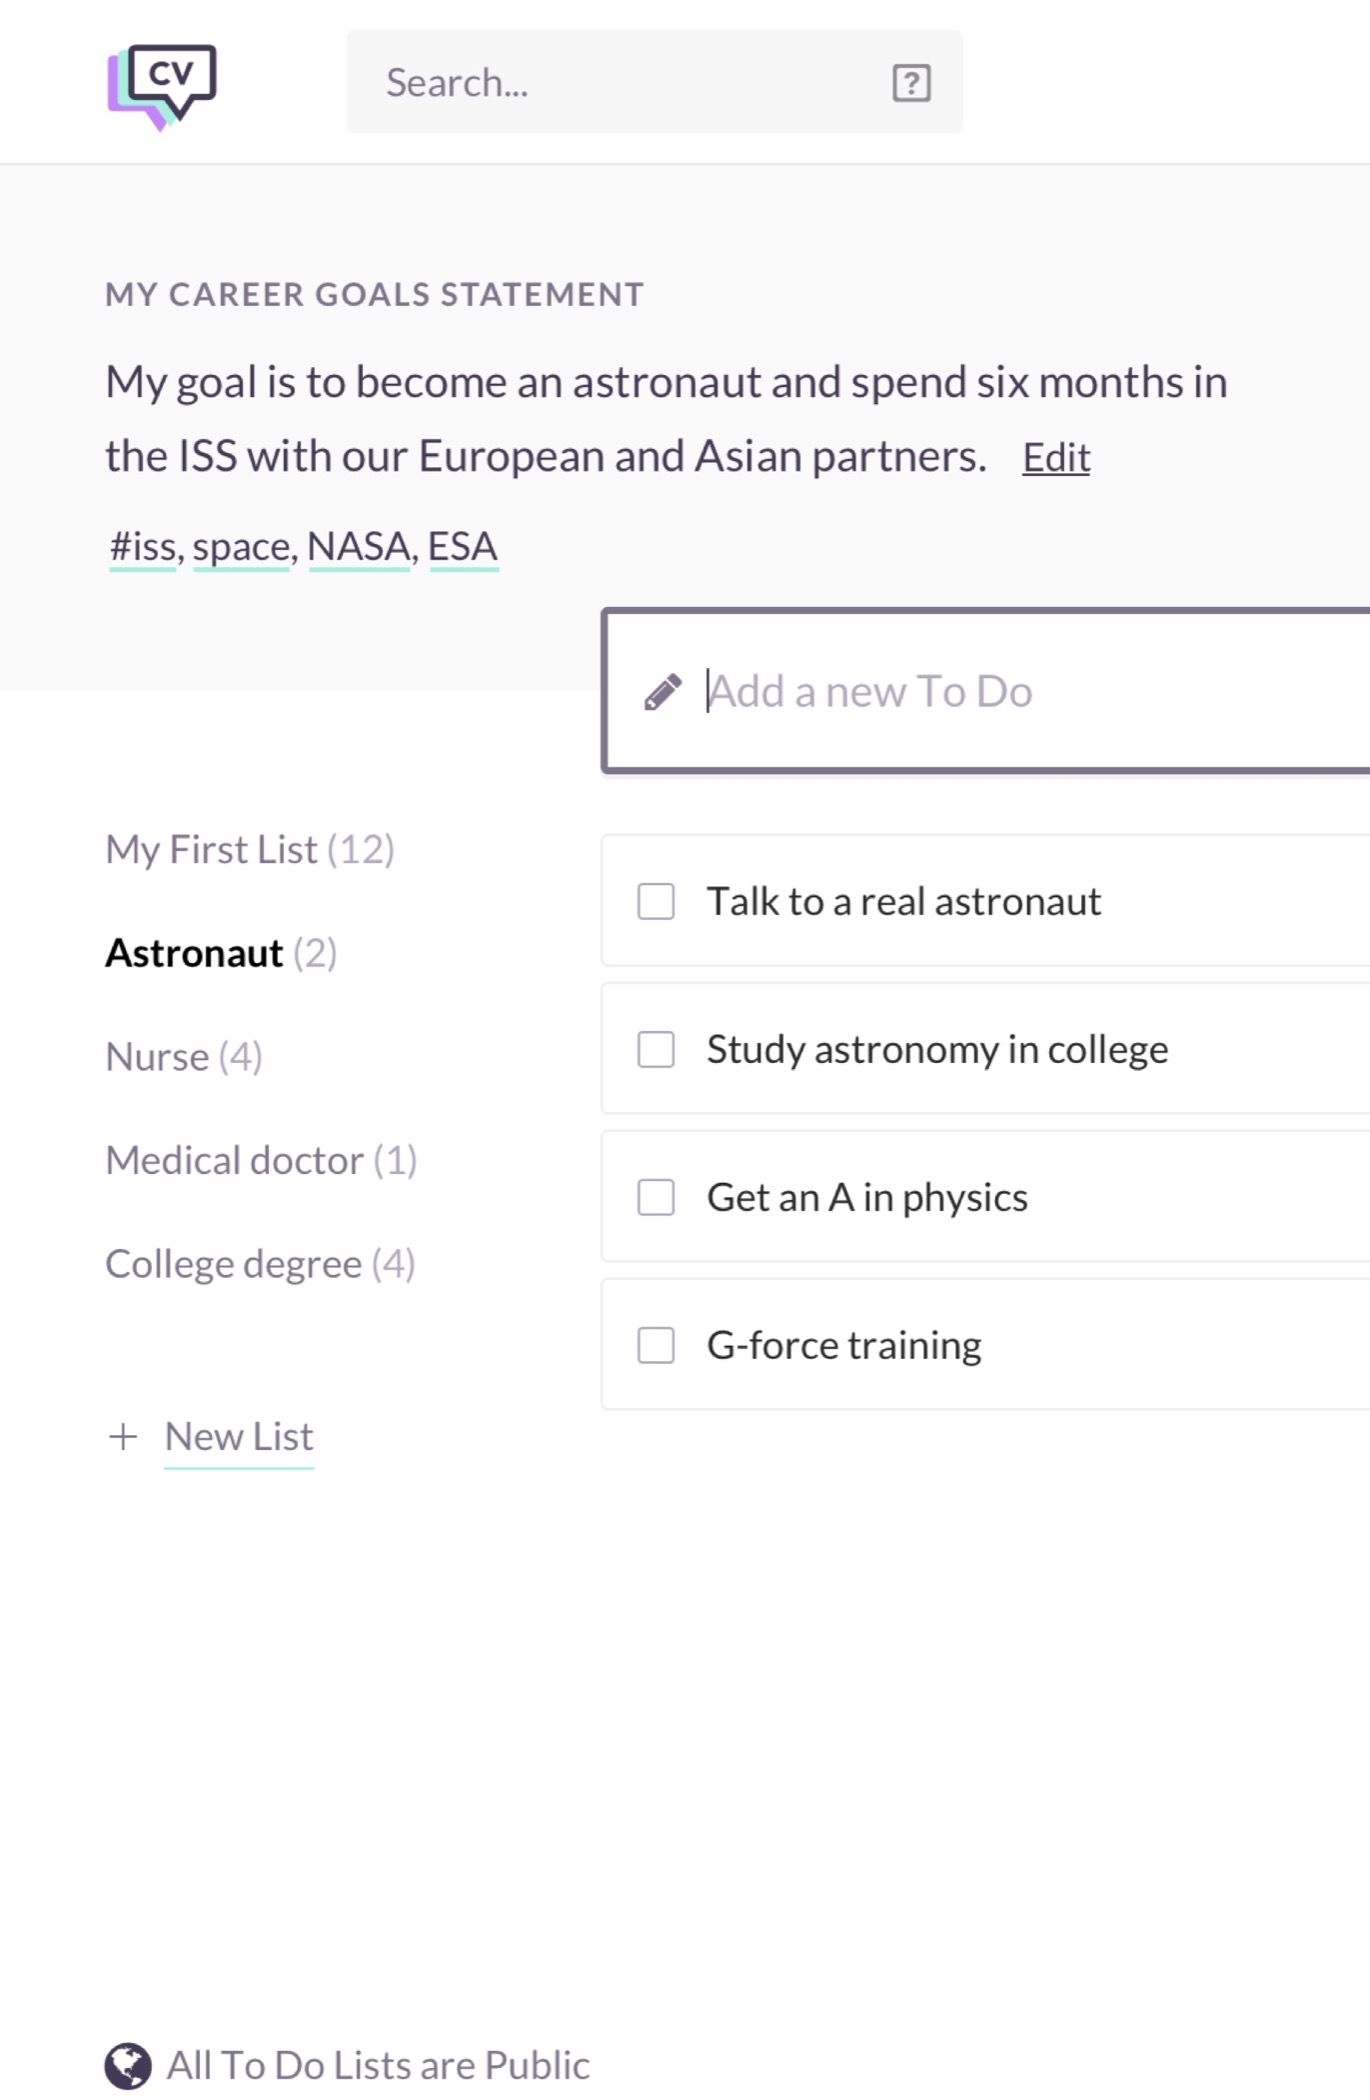Viewport: 1370px width, 2100px height.
Task: Click the globe icon for public lists
Action: (x=128, y=2065)
